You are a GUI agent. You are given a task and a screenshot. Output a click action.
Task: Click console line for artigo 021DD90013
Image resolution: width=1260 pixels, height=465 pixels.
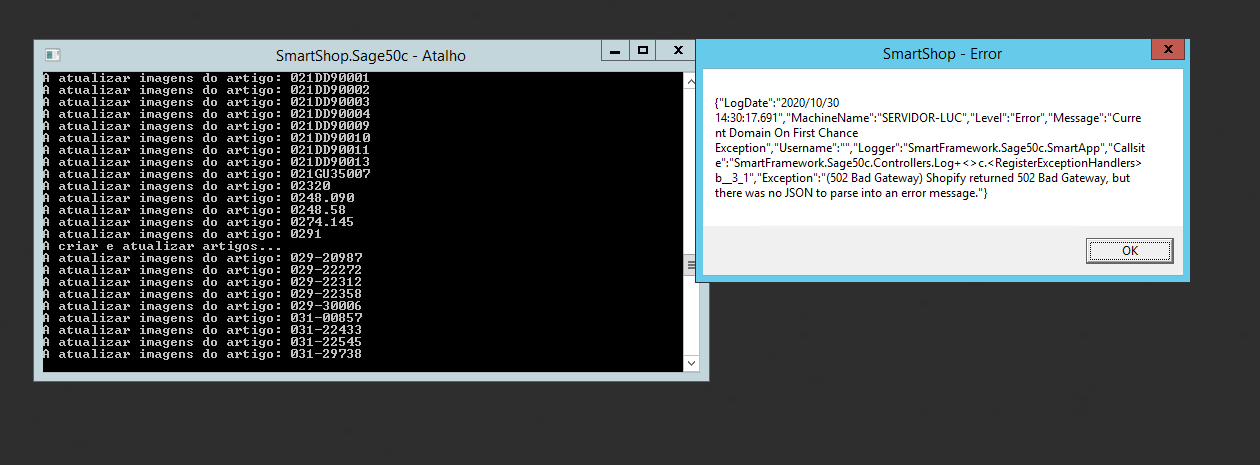point(207,161)
